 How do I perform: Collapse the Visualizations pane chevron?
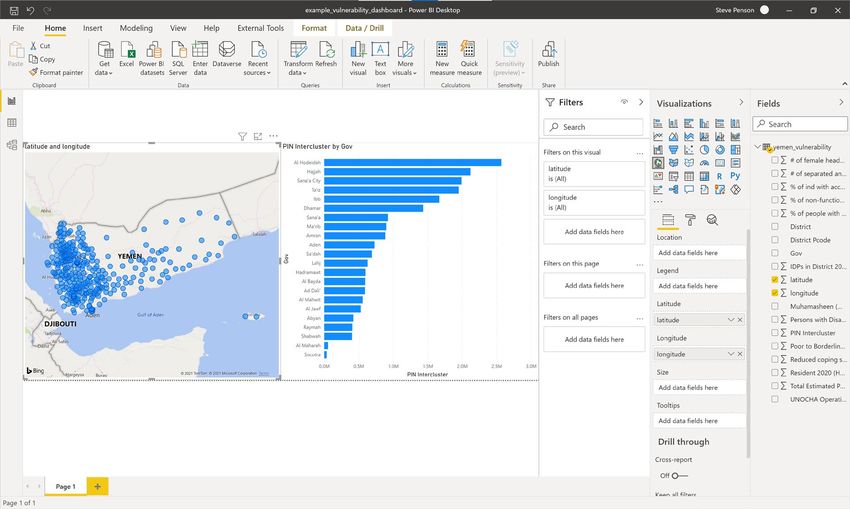[x=741, y=102]
